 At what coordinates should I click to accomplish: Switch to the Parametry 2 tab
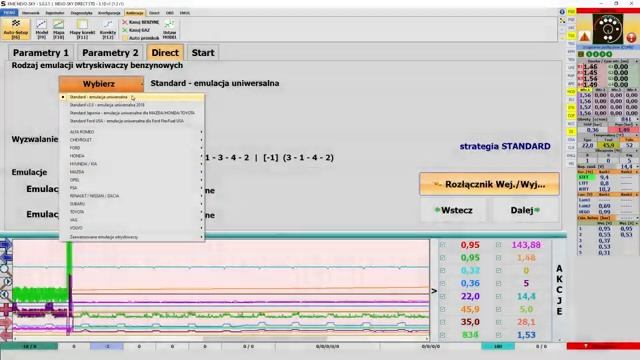[110, 53]
